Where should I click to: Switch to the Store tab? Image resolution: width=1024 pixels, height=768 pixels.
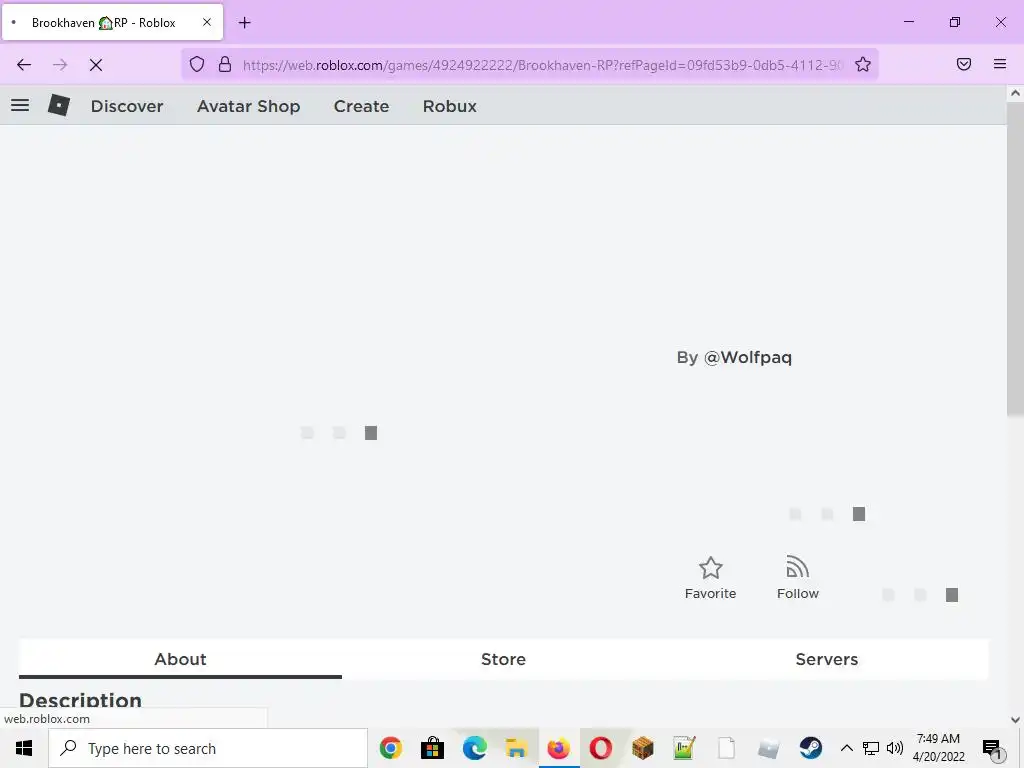pyautogui.click(x=503, y=659)
